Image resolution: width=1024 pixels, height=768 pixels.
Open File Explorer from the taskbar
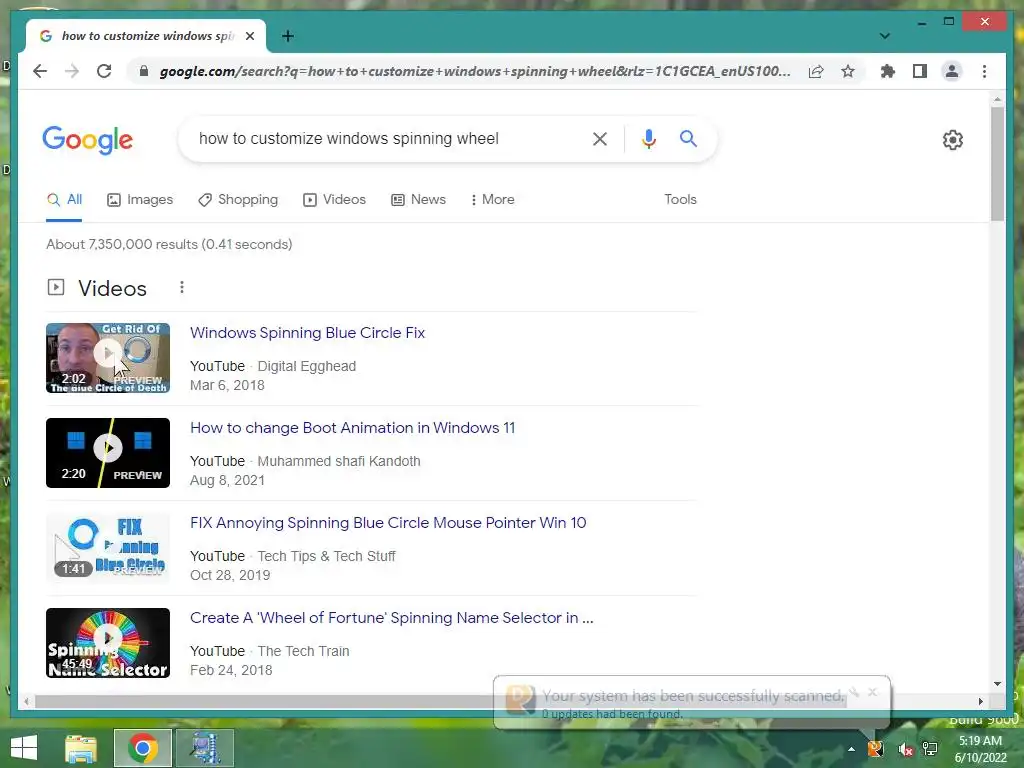click(x=81, y=748)
